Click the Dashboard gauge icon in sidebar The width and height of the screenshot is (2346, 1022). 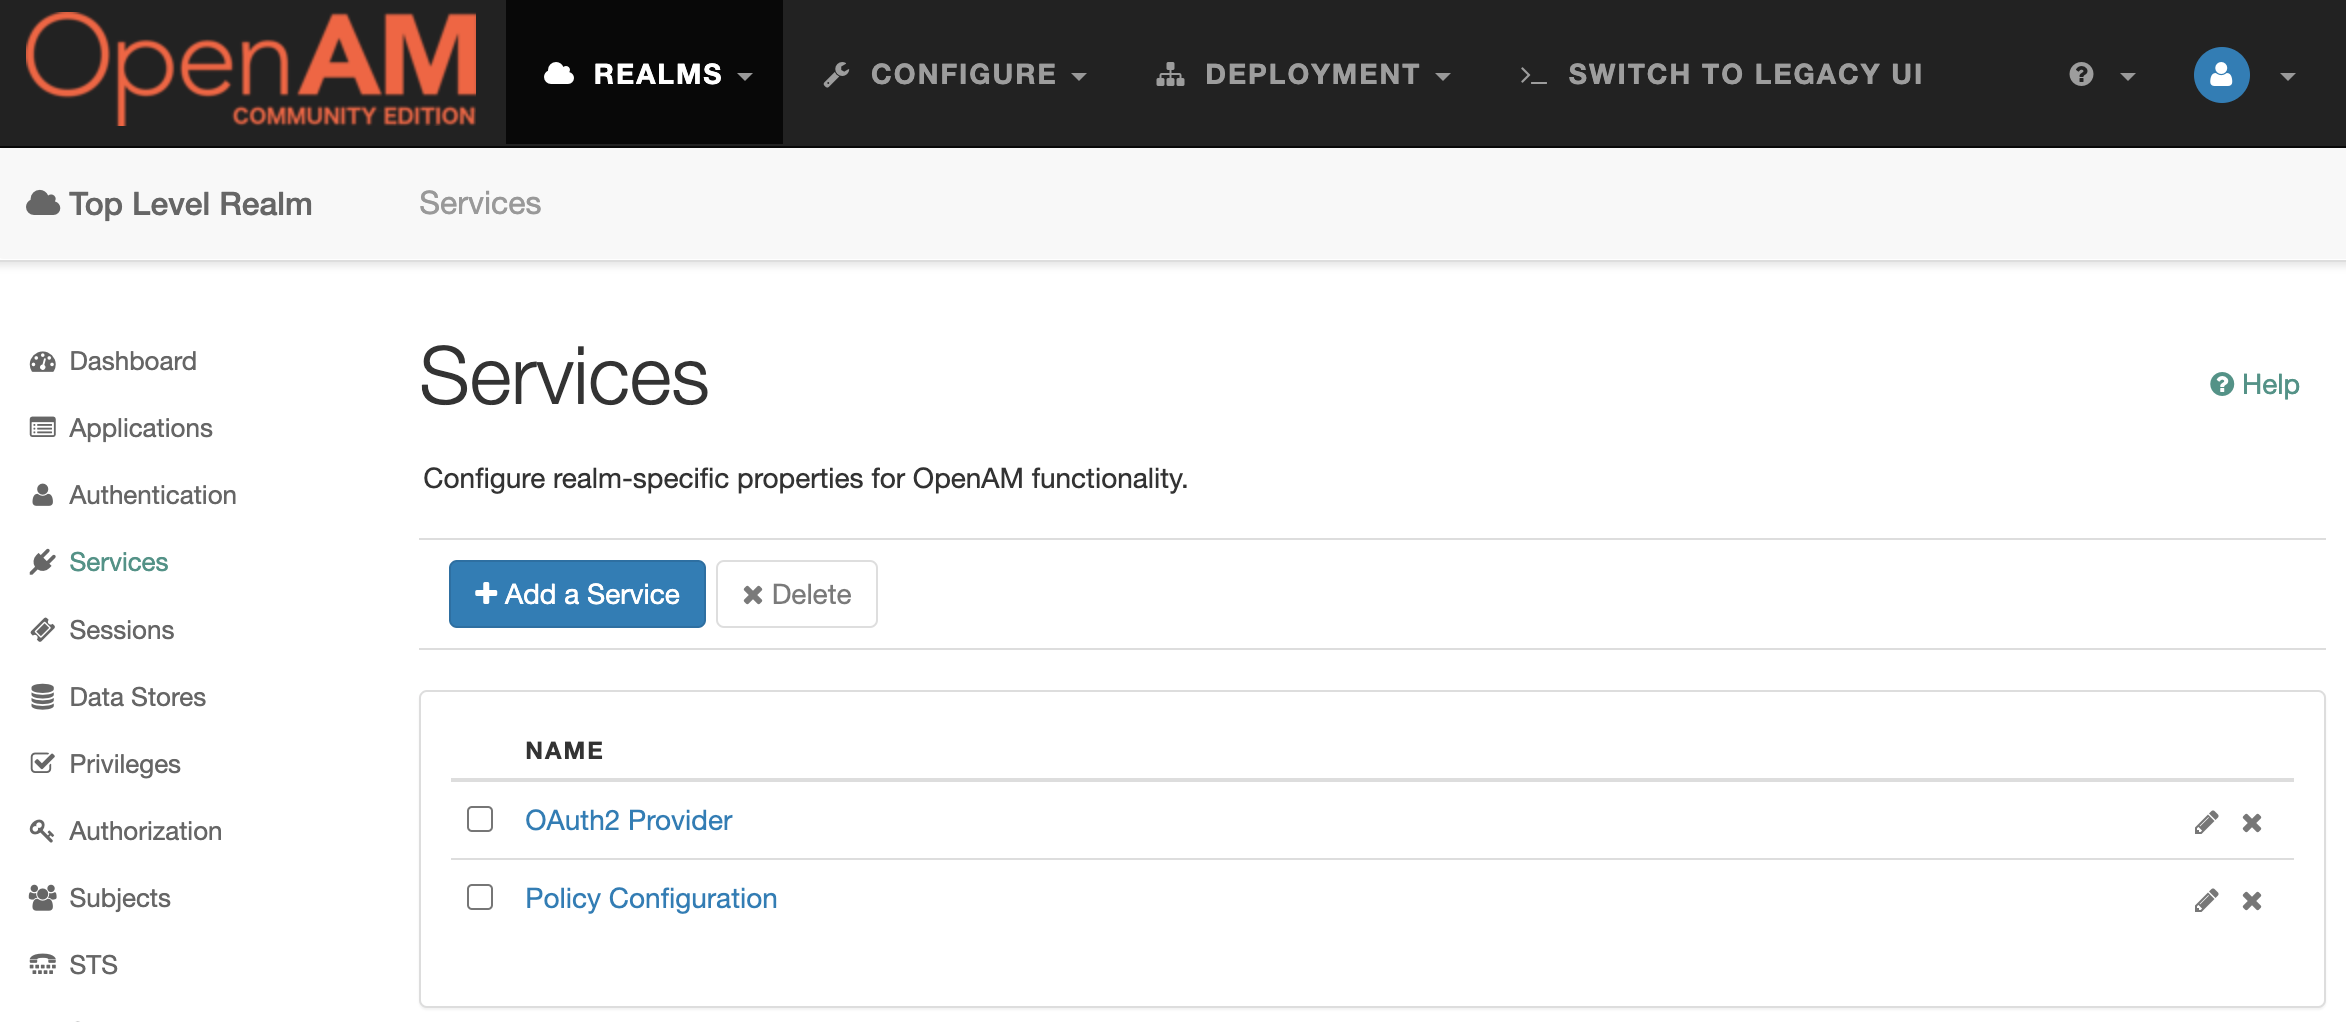43,361
